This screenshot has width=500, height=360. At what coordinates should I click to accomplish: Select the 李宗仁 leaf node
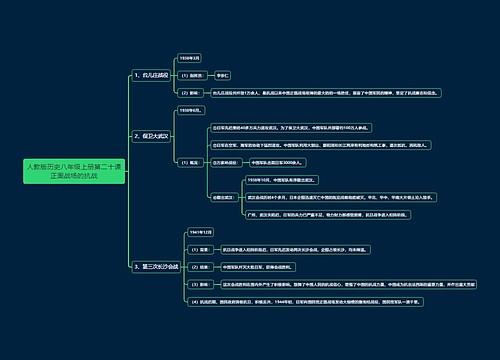(222, 76)
